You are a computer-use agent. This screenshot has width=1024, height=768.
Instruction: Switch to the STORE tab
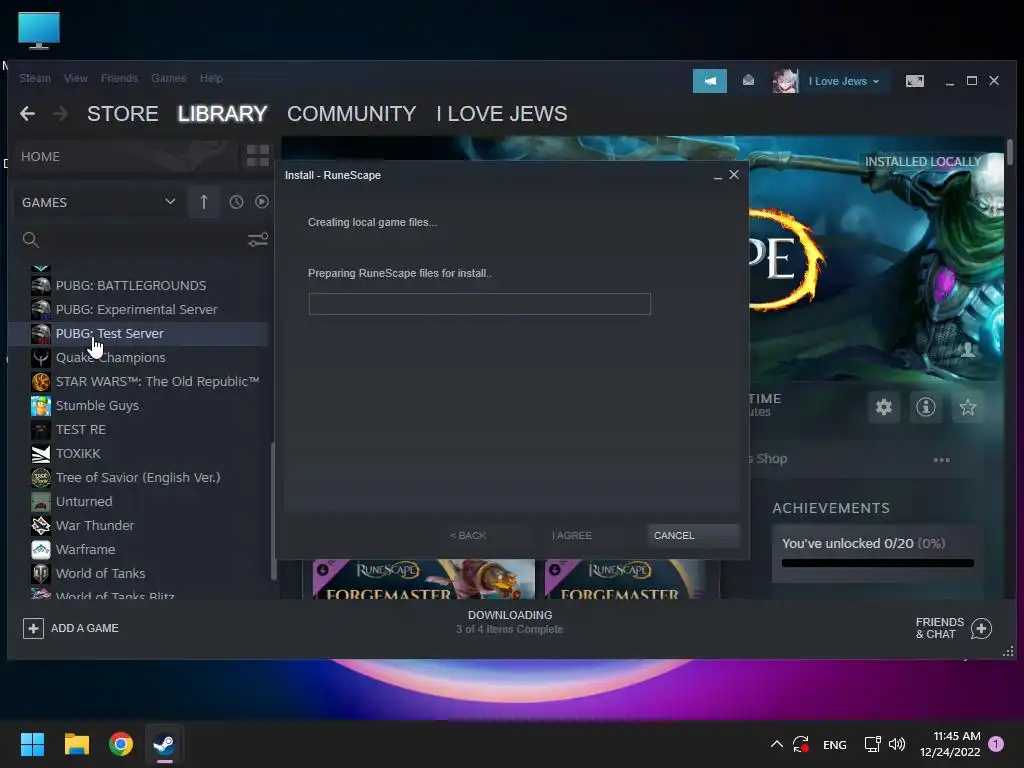pos(123,114)
